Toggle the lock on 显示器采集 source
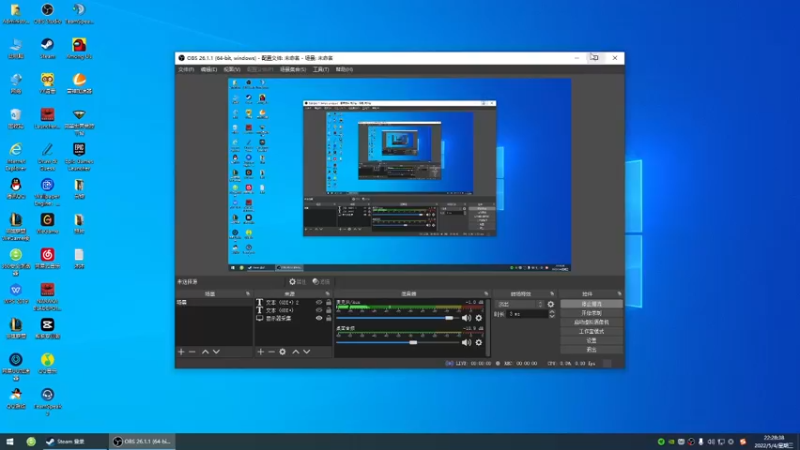800x450 pixels. pos(329,318)
